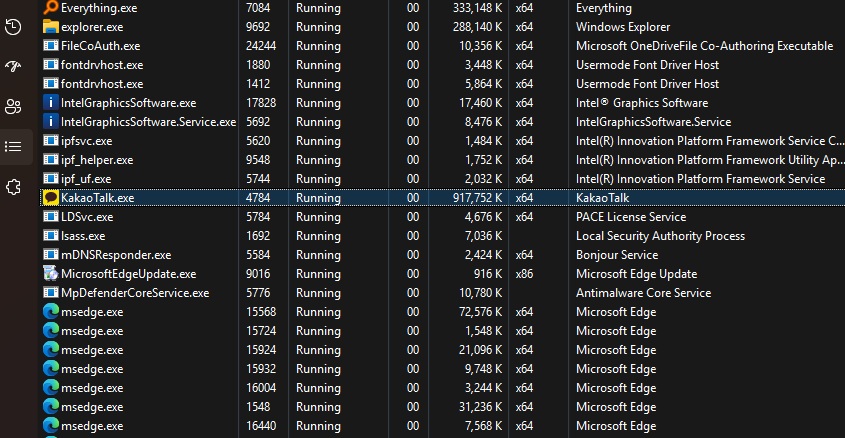This screenshot has height=438, width=845.
Task: Click the IntelGraphicsSoftware.exe blue icon
Action: [51, 103]
